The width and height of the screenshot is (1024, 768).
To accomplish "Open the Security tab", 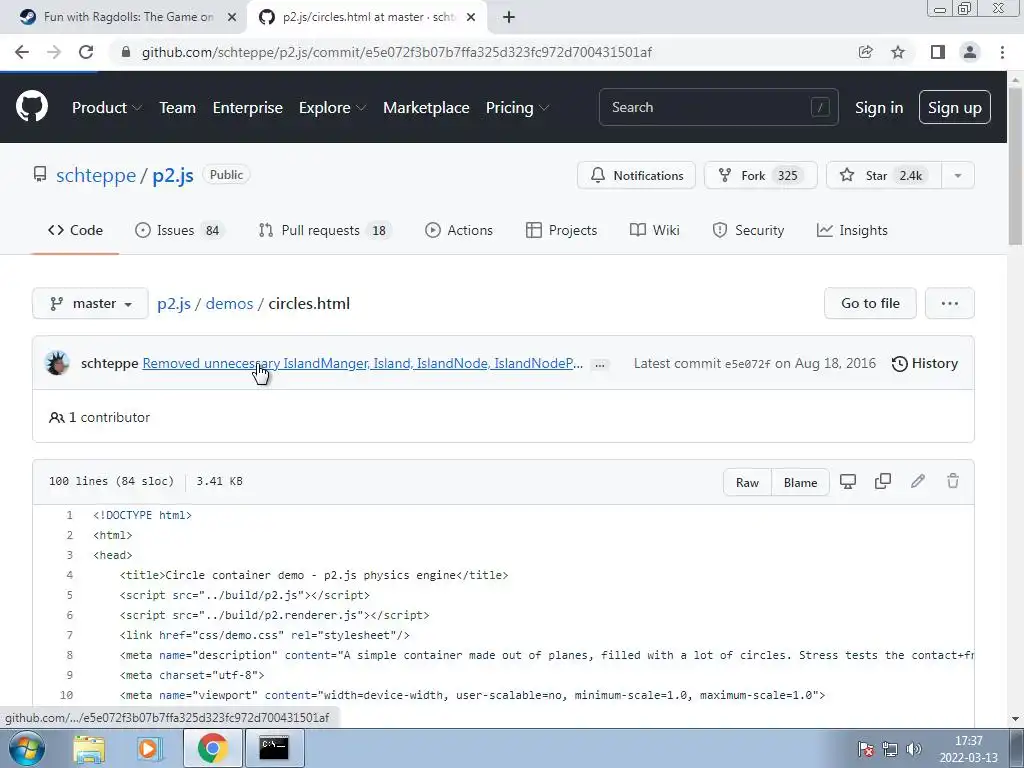I will click(x=748, y=231).
